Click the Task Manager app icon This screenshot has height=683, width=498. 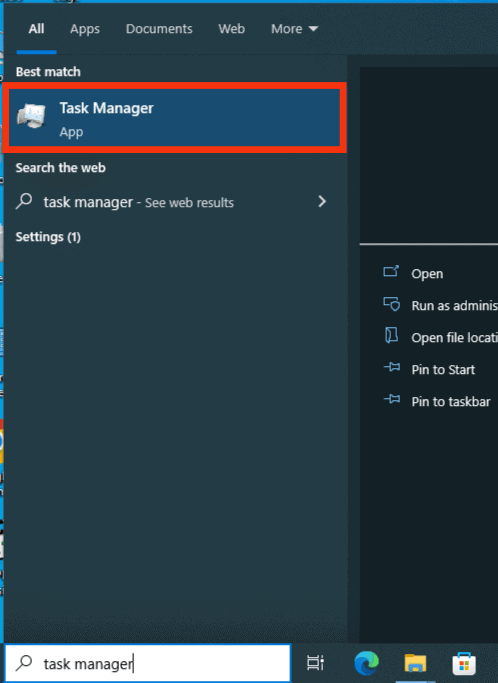coord(31,116)
